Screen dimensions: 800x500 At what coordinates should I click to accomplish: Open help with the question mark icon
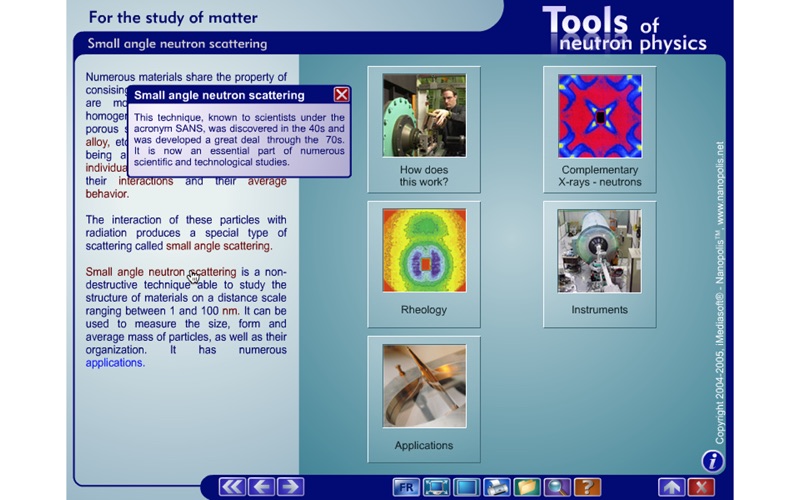(587, 487)
